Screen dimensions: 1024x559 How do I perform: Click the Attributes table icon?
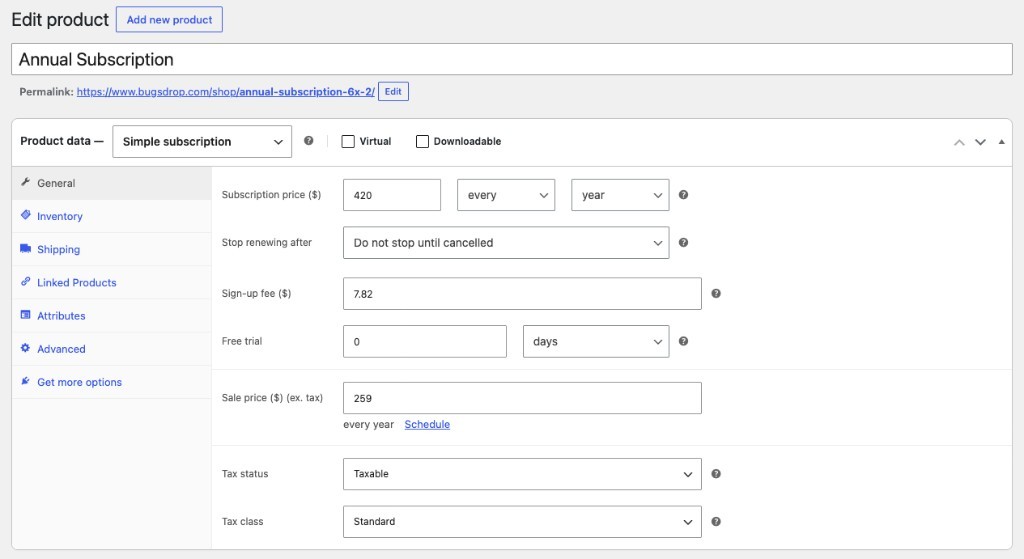25,315
